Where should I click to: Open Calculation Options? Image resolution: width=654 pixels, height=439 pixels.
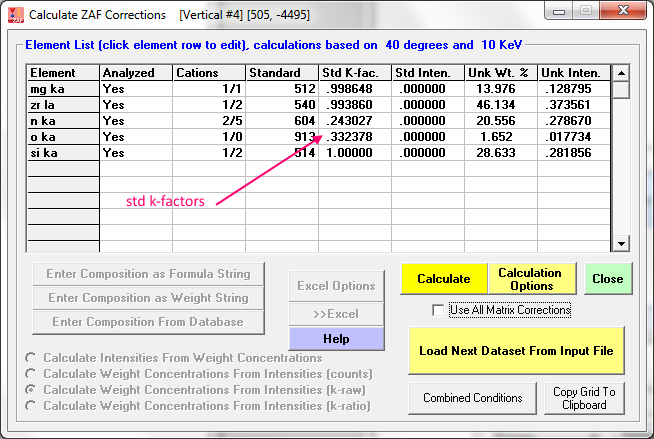point(530,279)
